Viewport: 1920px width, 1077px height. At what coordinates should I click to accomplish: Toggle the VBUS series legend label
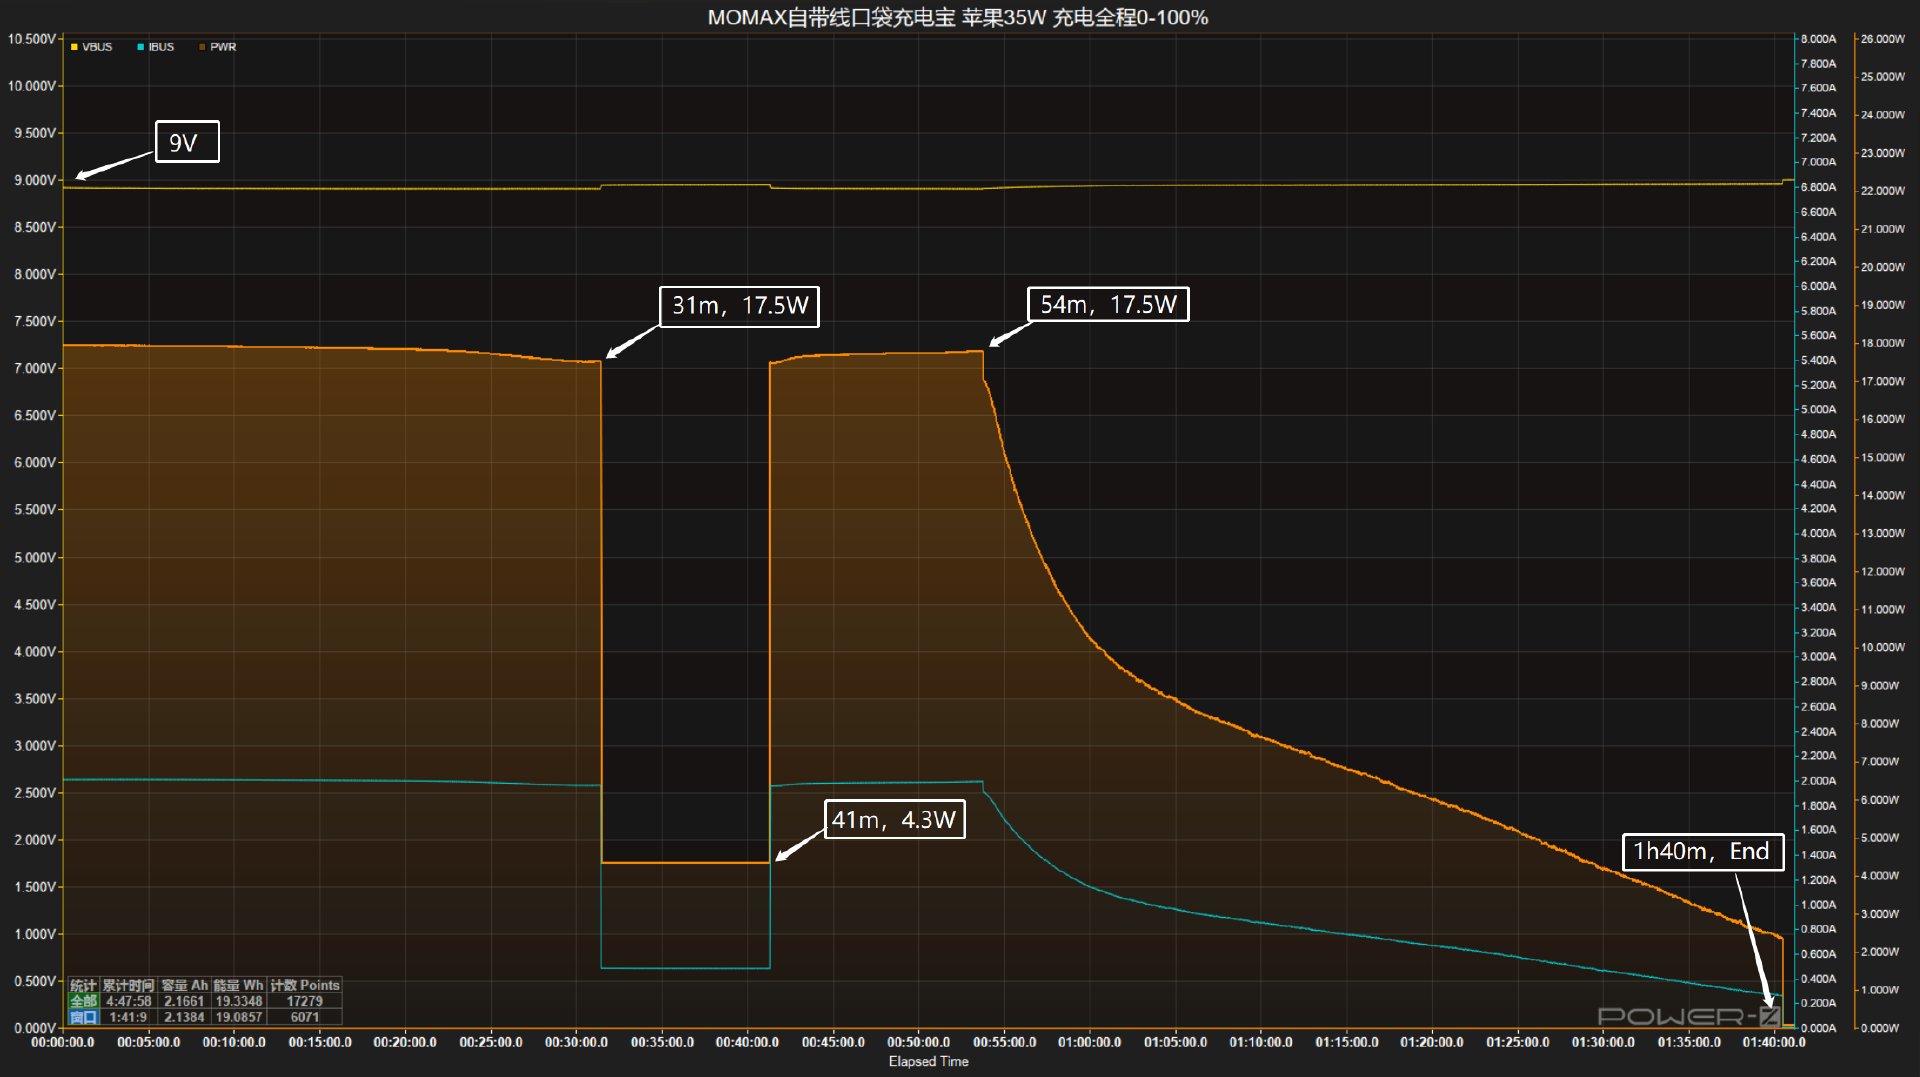pyautogui.click(x=97, y=47)
